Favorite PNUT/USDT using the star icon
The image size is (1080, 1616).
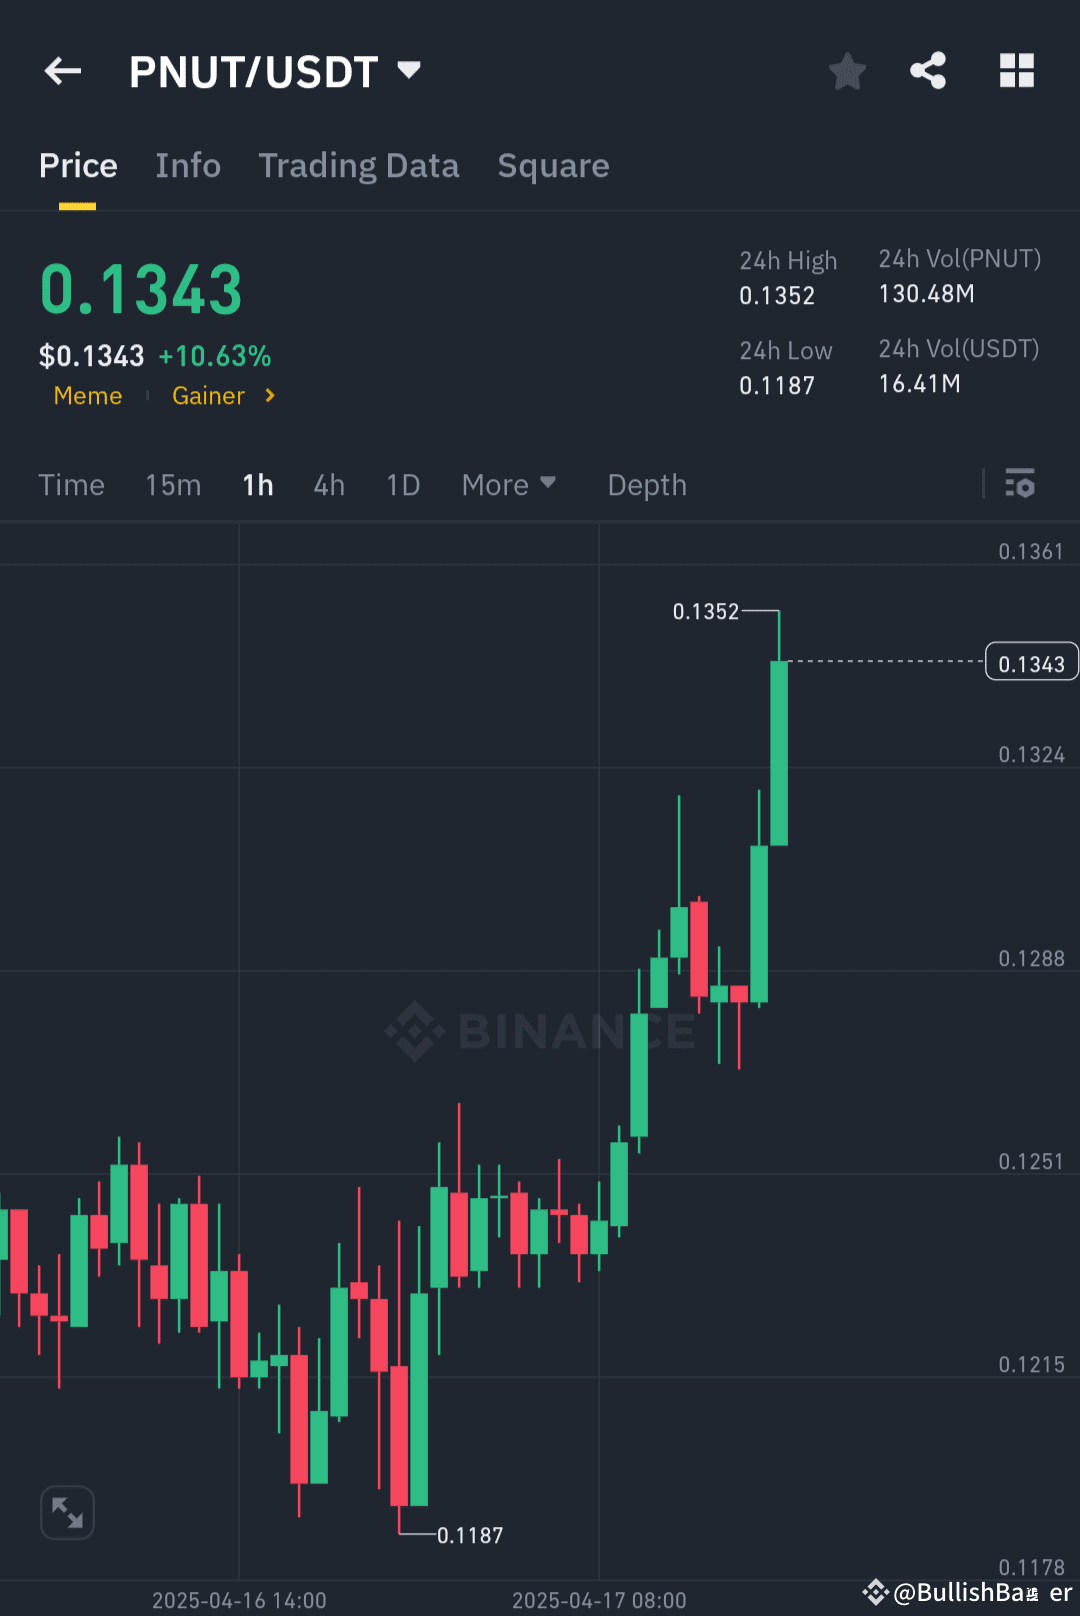(x=847, y=70)
